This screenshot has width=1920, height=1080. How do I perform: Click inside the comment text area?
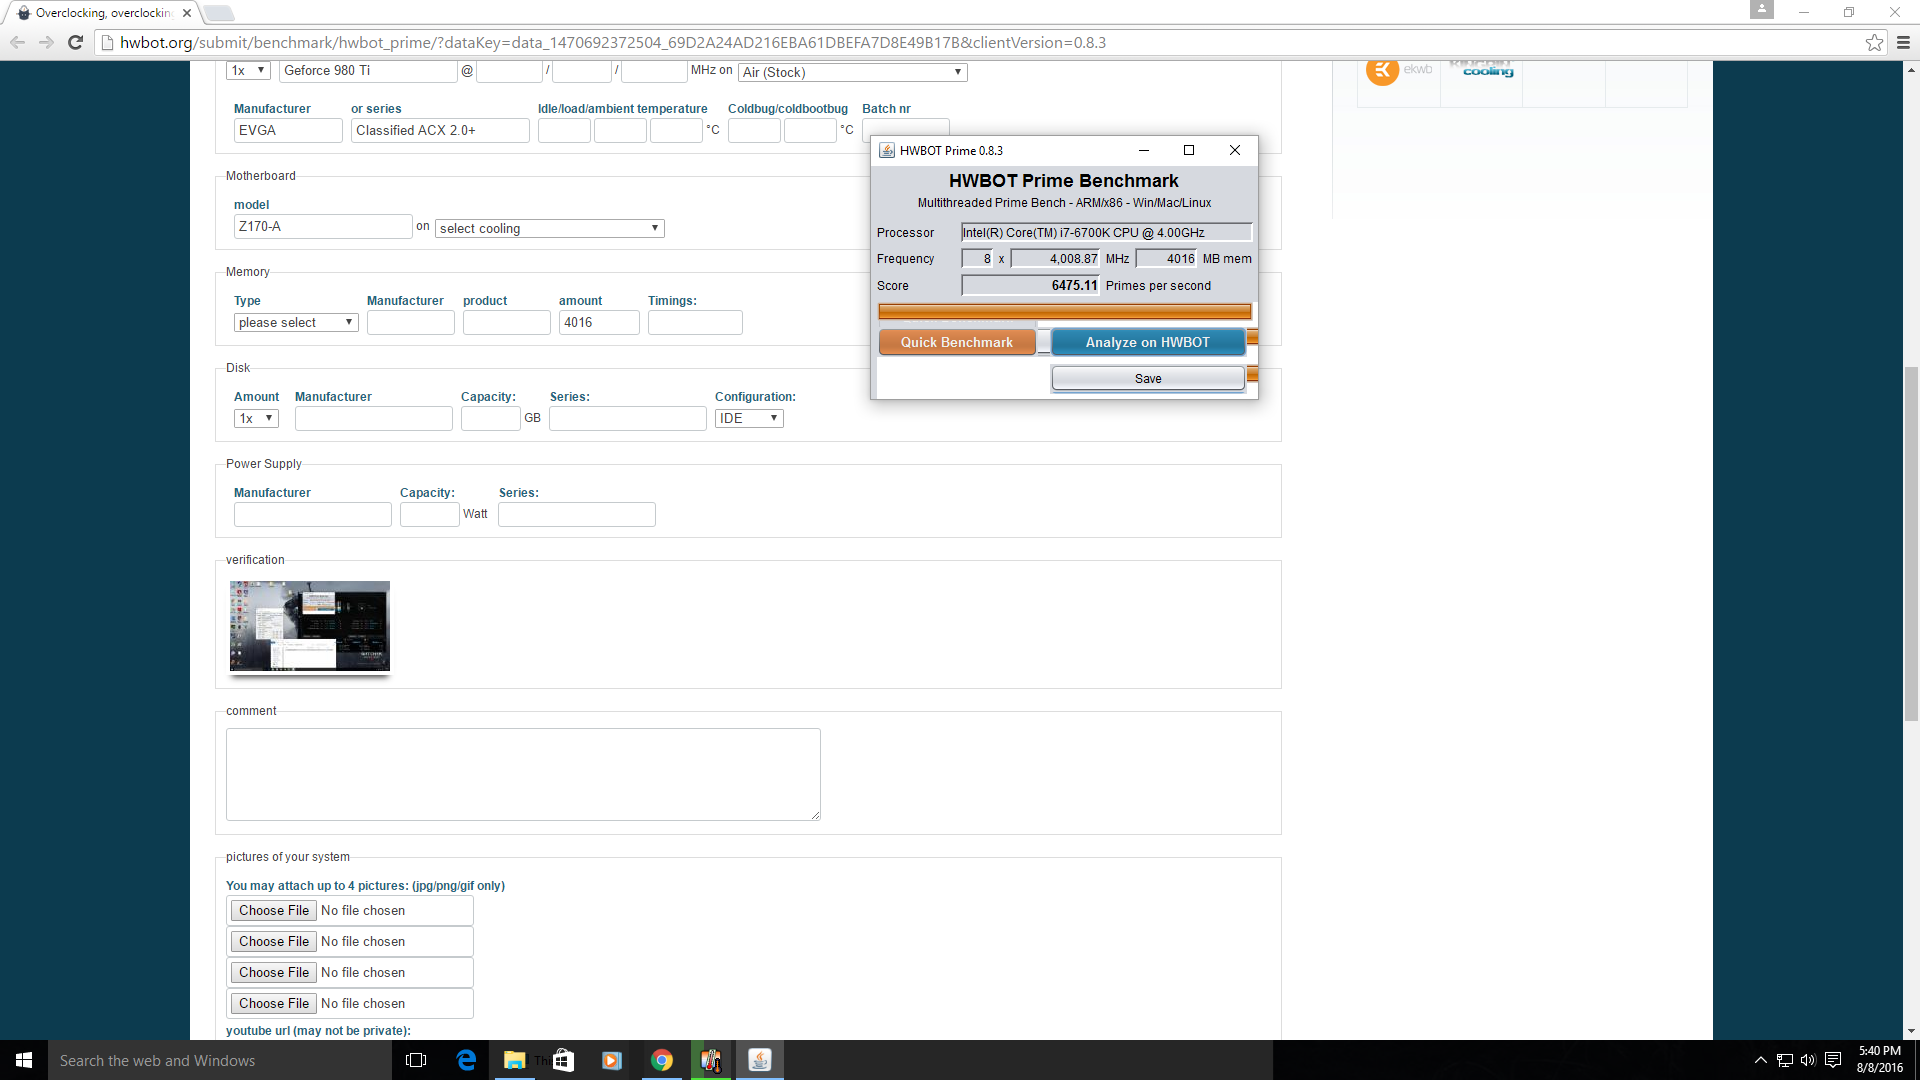tap(523, 774)
